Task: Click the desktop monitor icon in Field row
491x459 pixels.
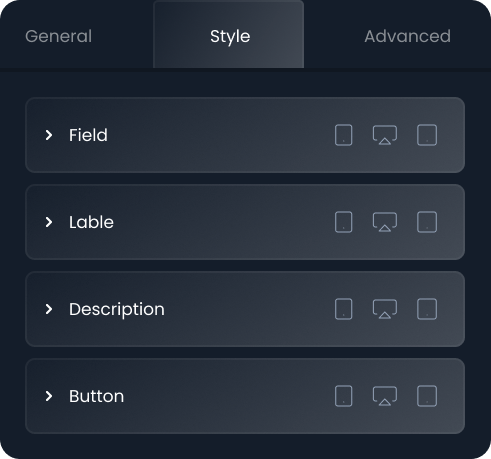Action: [x=385, y=135]
